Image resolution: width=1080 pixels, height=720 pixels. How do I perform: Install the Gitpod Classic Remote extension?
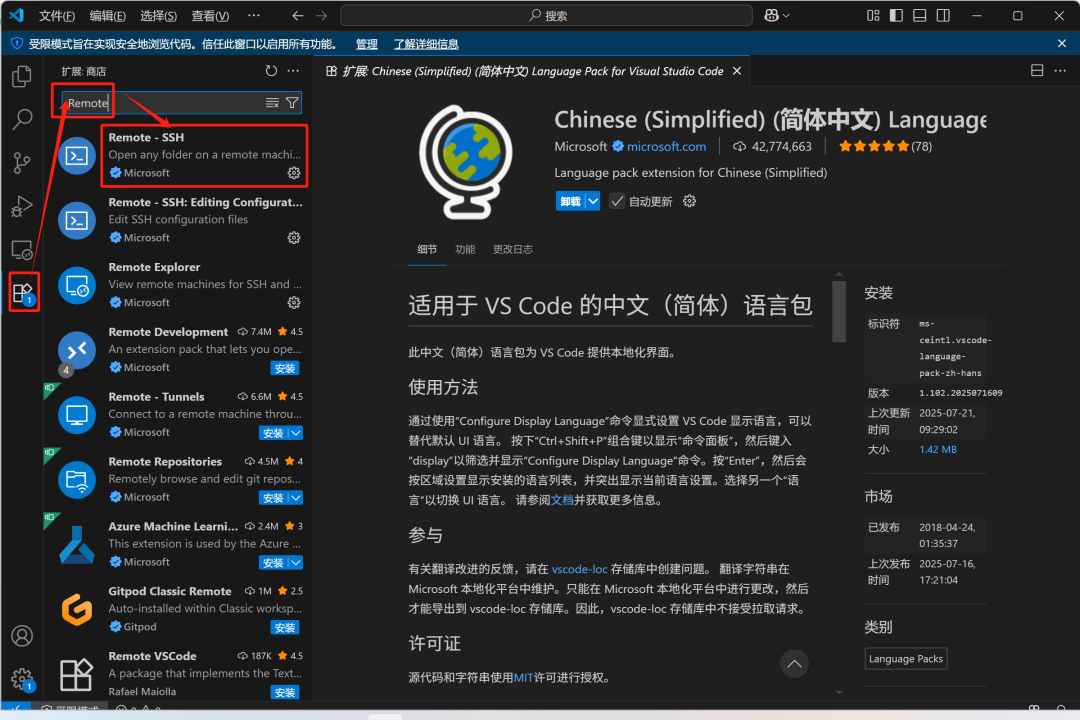coord(284,627)
